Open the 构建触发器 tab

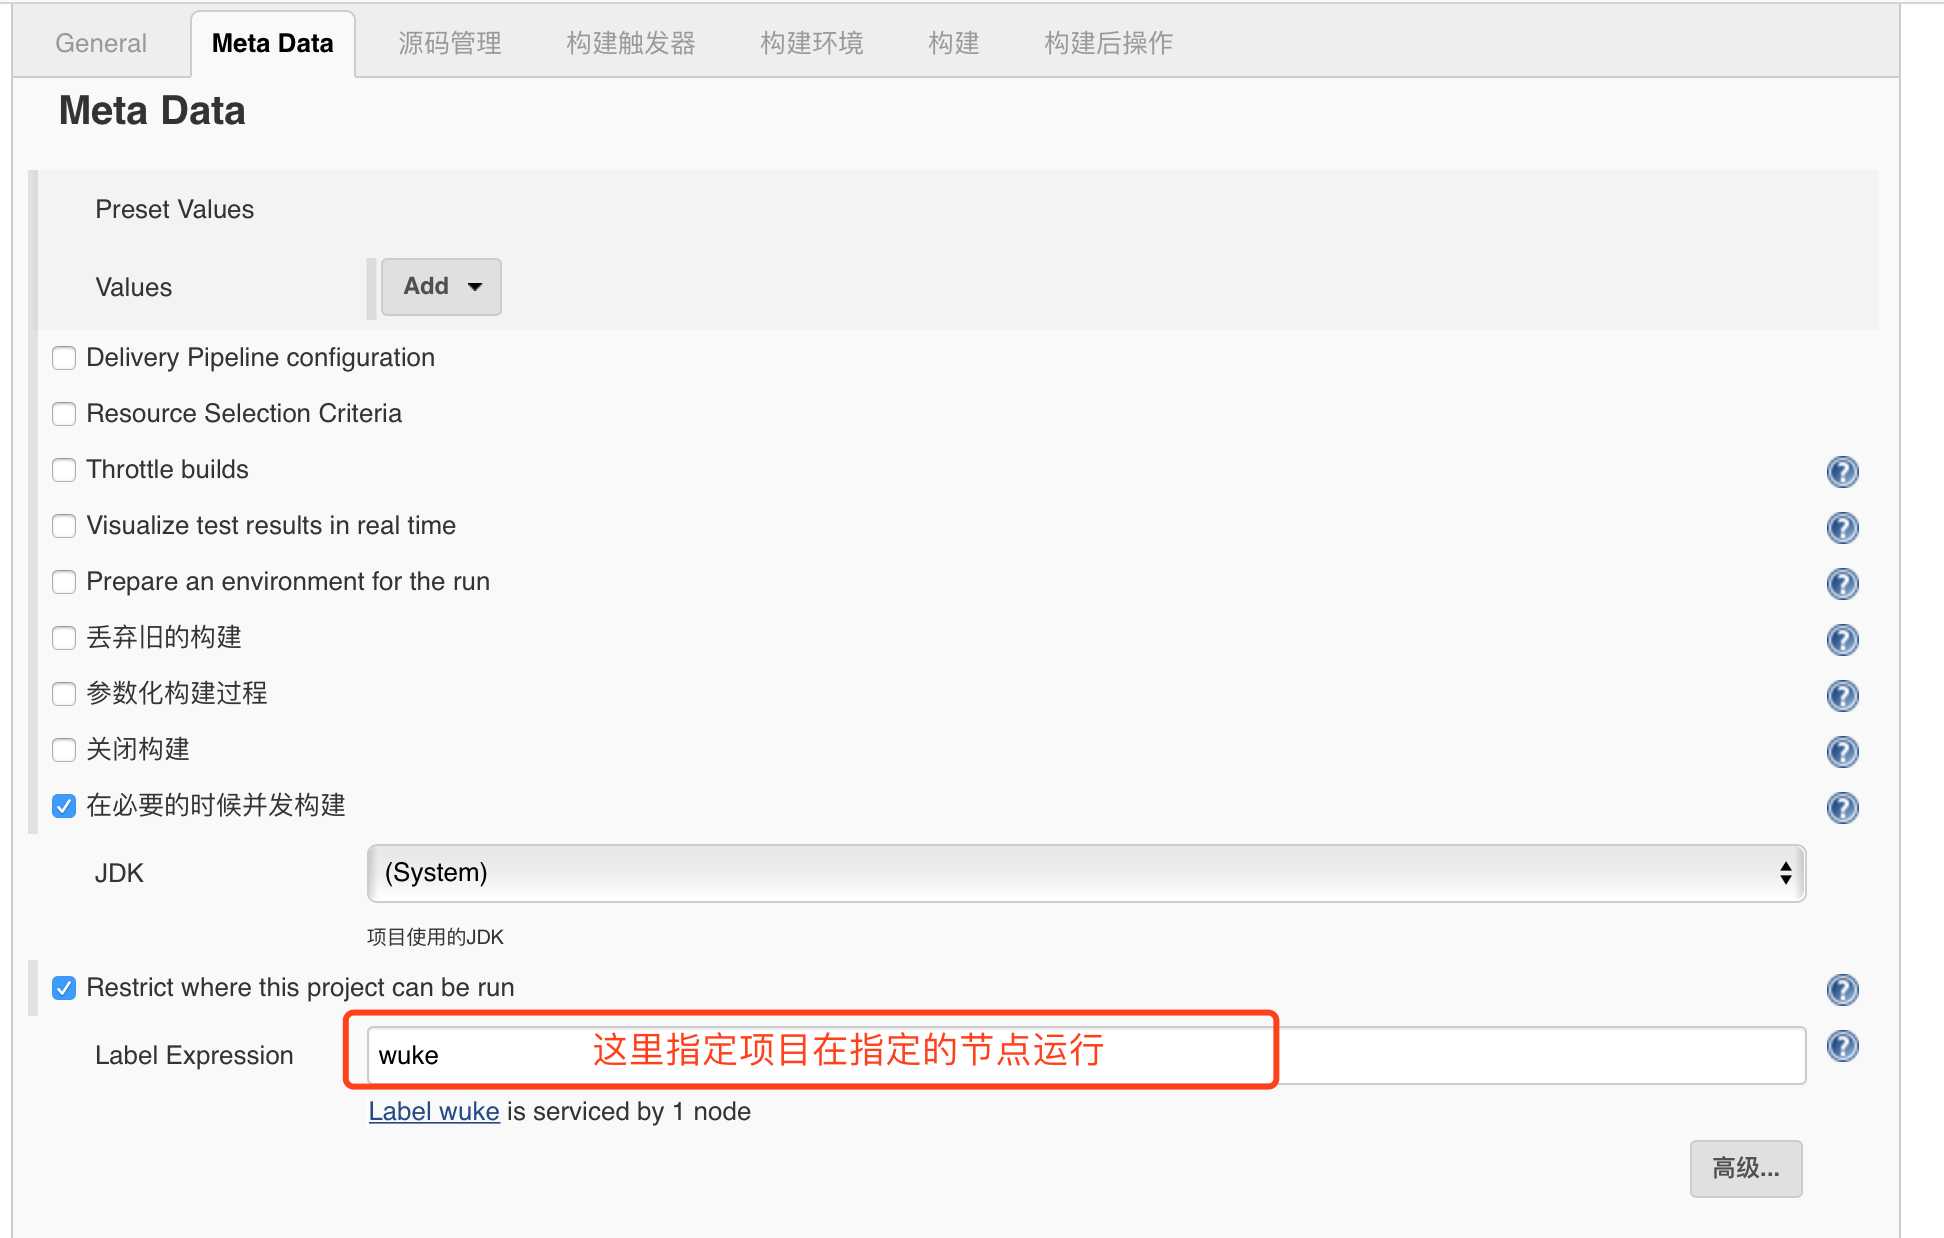[x=630, y=43]
